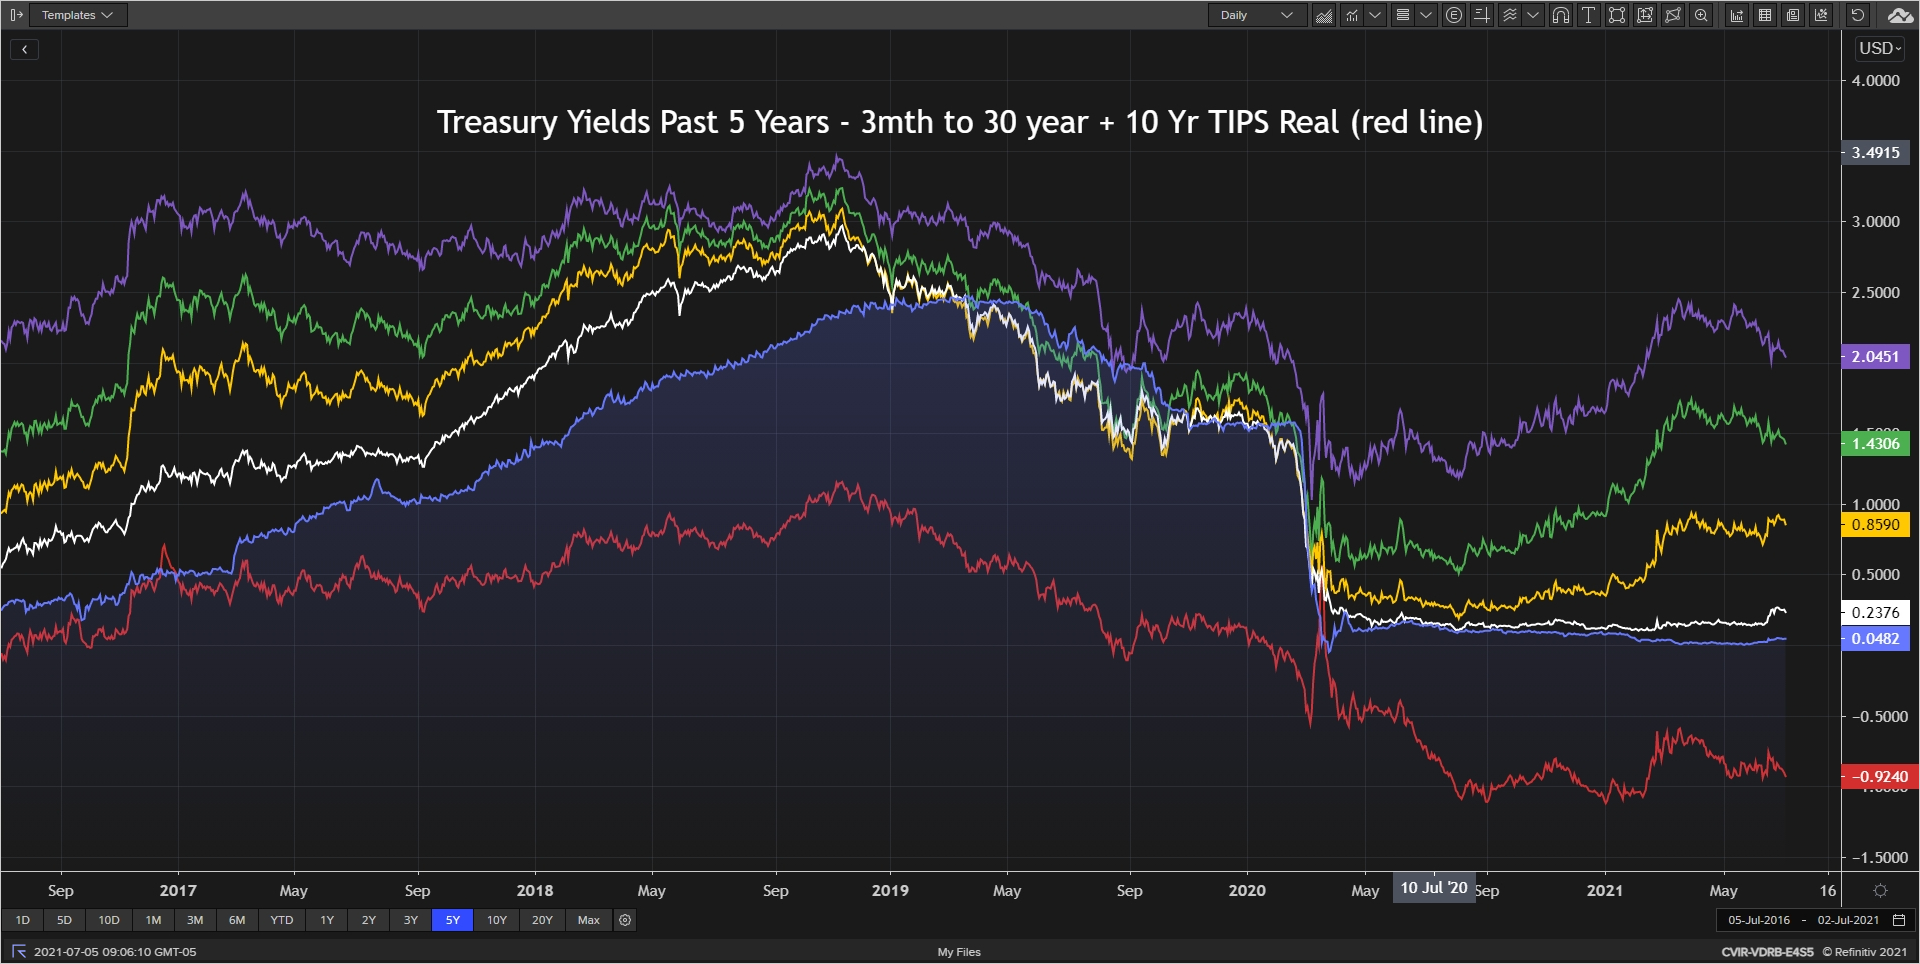Image resolution: width=1920 pixels, height=964 pixels.
Task: Click the back chevron button
Action: tap(24, 49)
